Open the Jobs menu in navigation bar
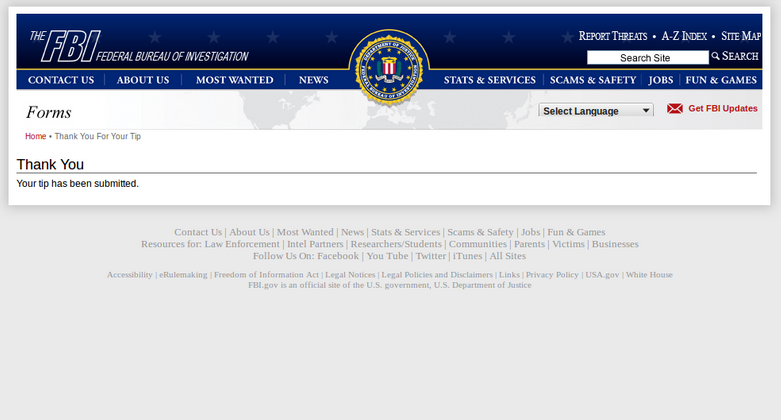781x420 pixels. point(660,80)
